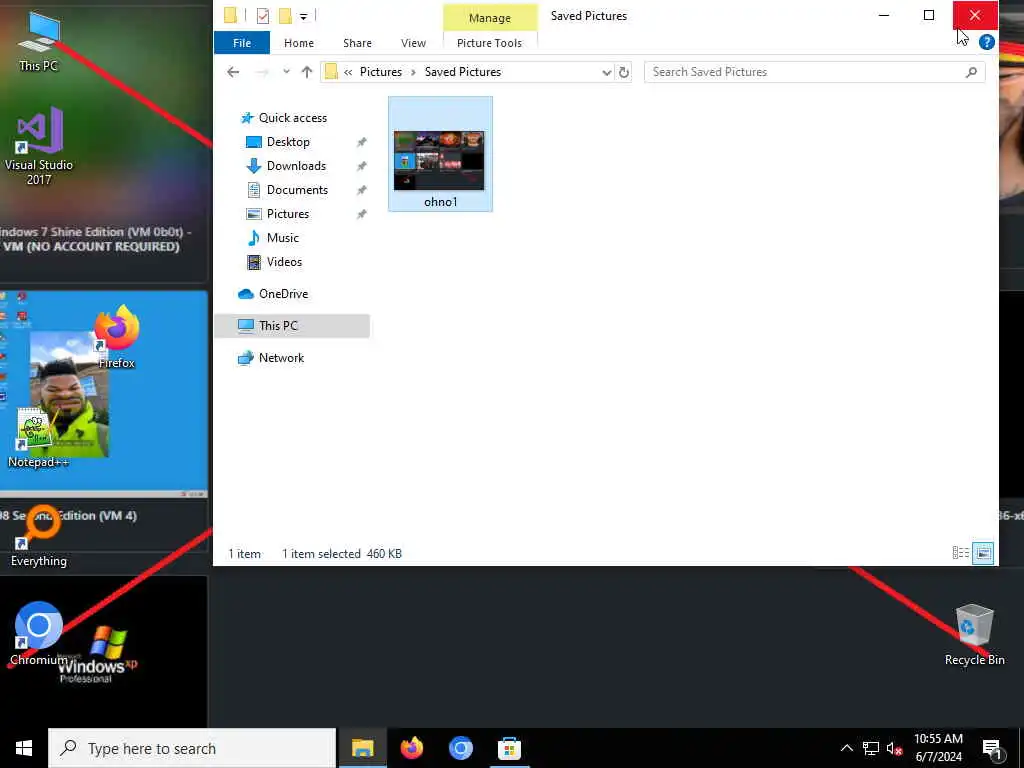Click the taskbar Type here to search box

click(192, 748)
